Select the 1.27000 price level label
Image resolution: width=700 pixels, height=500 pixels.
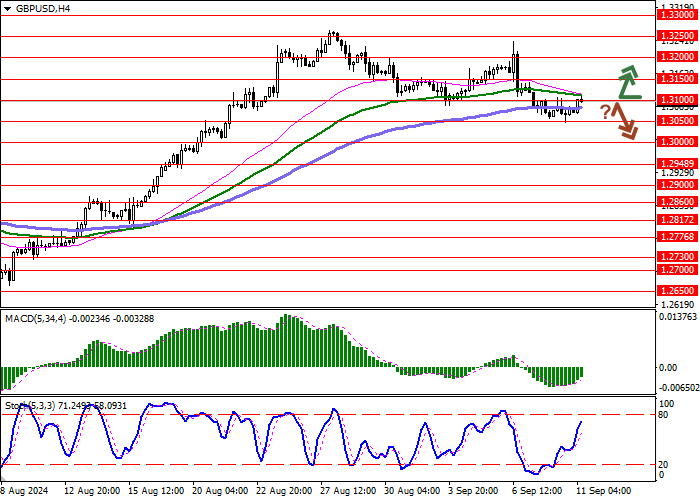point(678,270)
